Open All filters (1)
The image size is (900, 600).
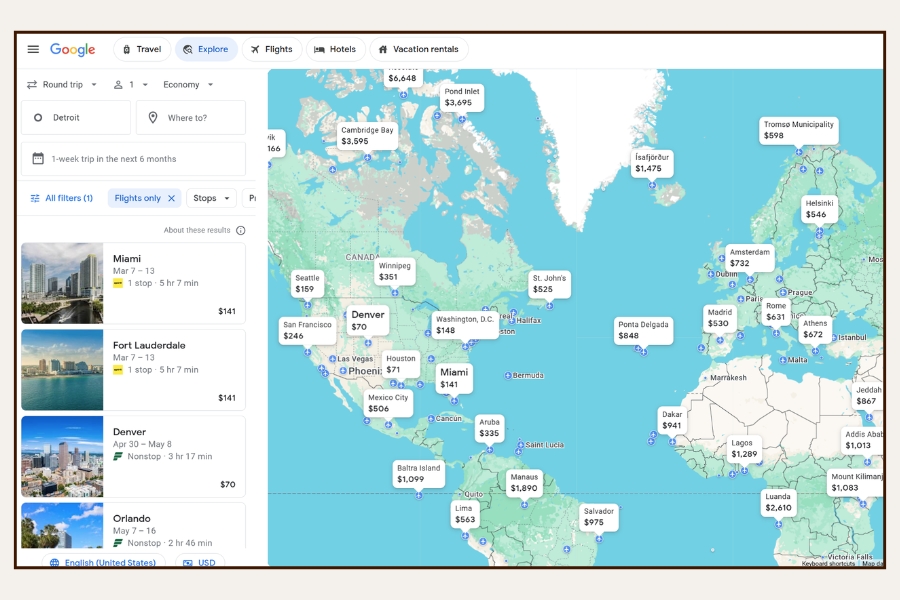(x=61, y=198)
